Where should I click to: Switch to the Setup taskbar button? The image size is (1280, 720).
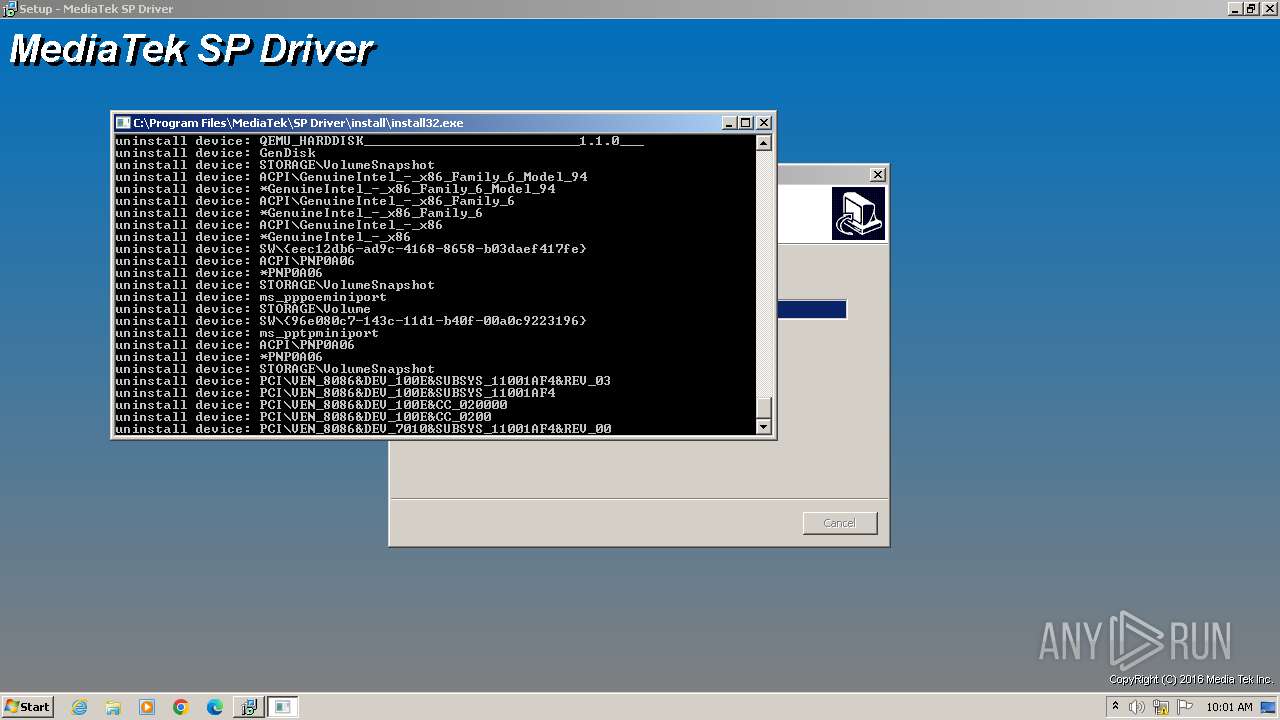249,707
